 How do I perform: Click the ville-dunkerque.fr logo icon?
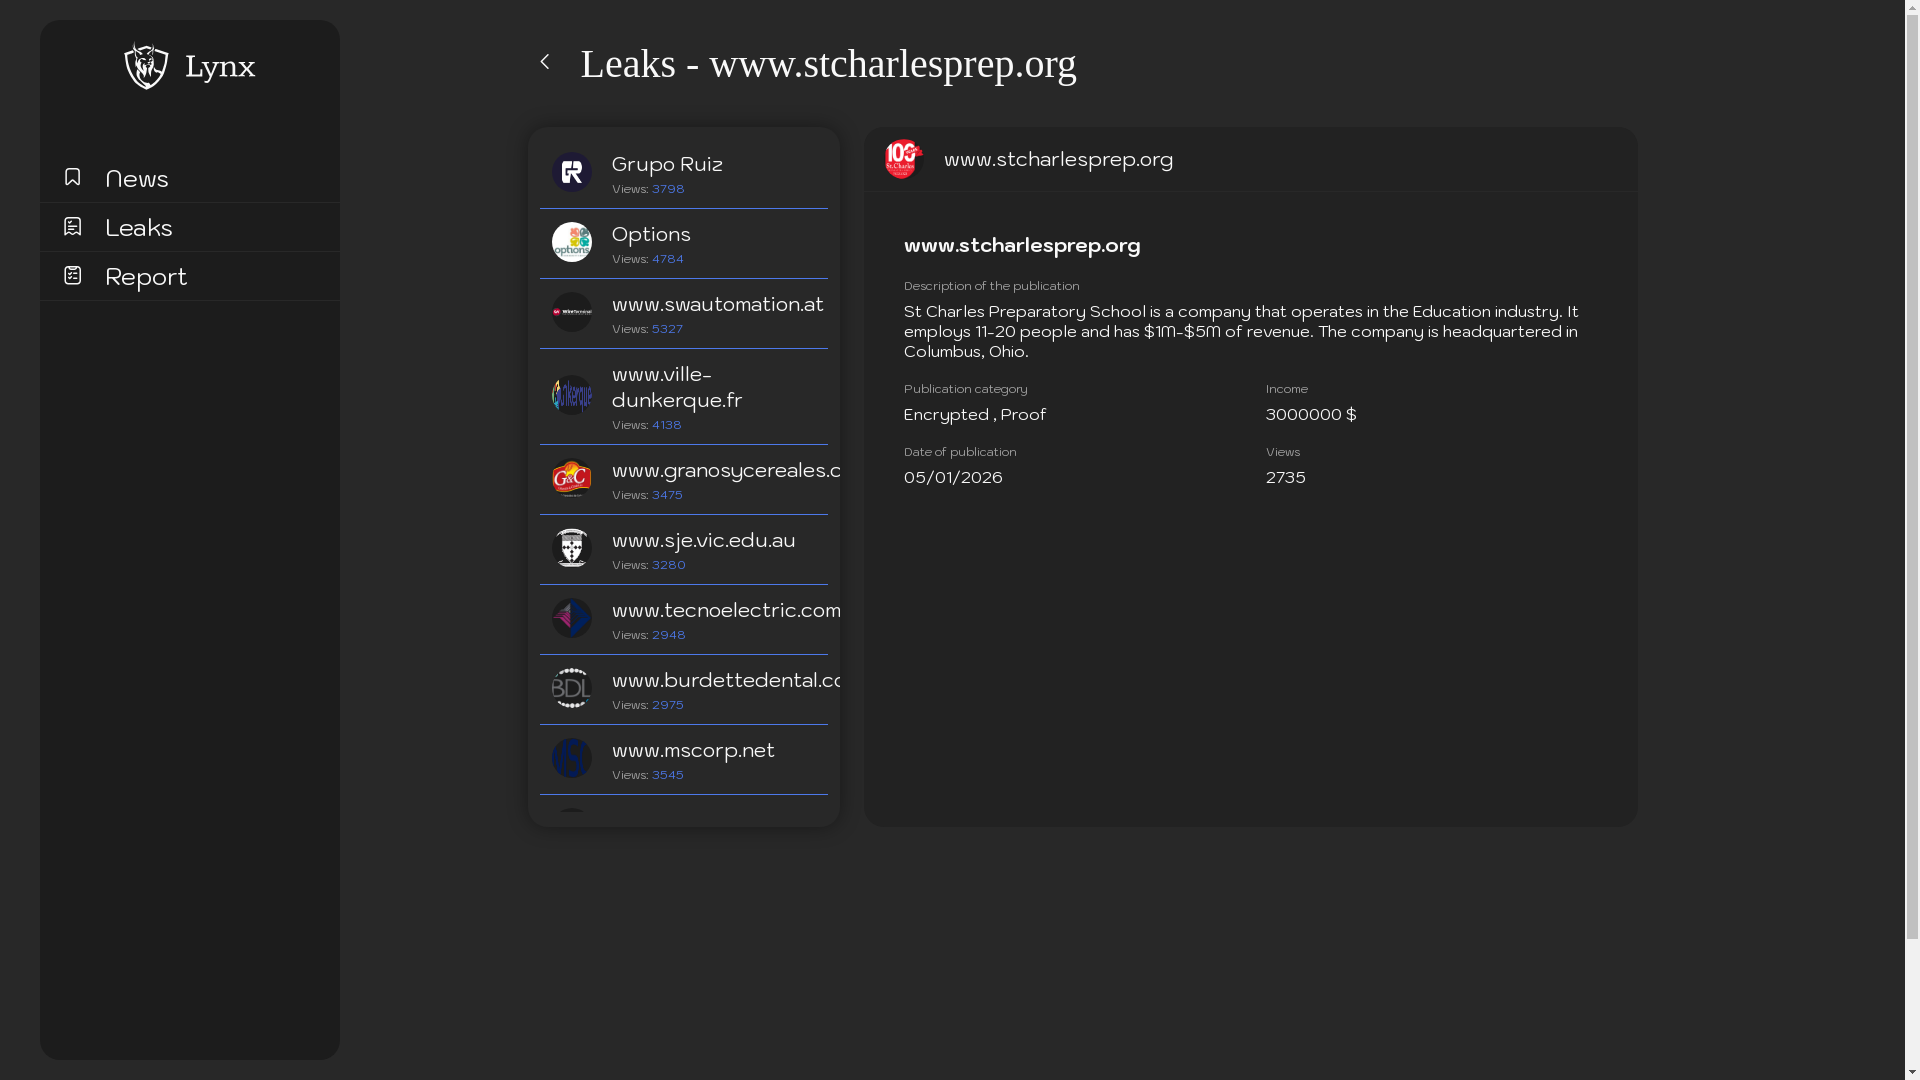(571, 395)
